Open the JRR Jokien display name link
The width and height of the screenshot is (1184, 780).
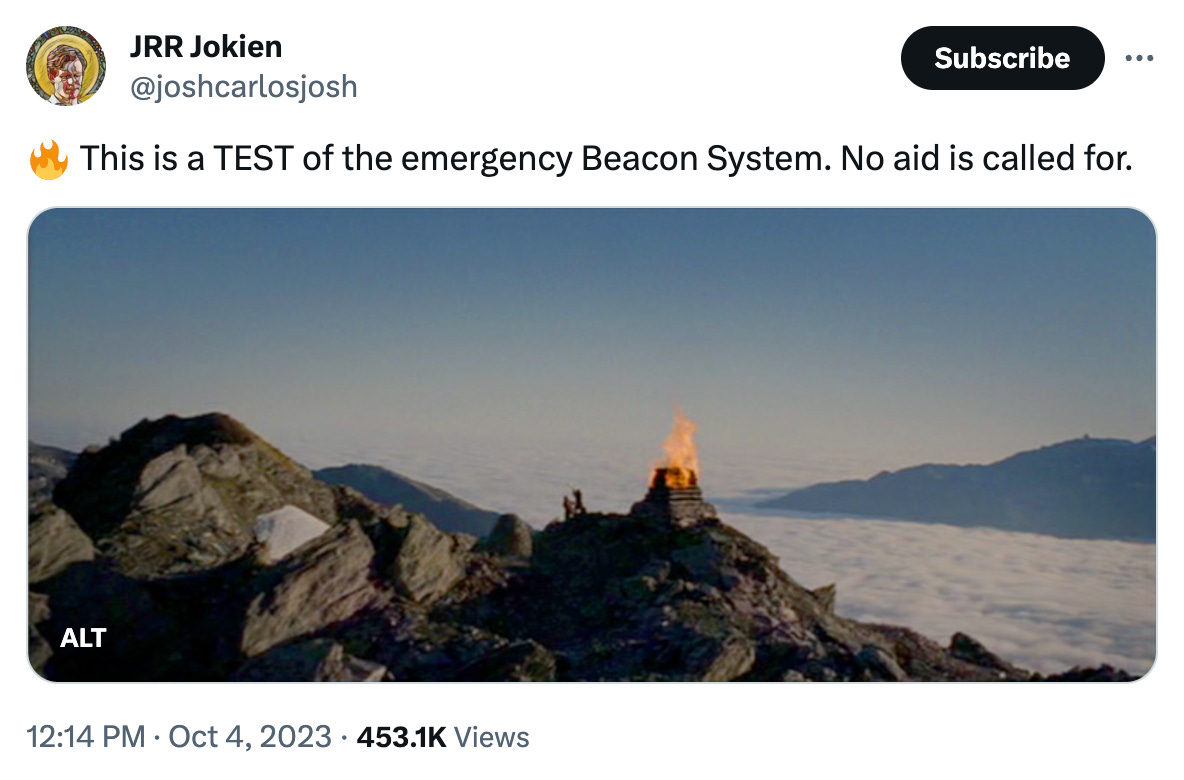point(206,47)
